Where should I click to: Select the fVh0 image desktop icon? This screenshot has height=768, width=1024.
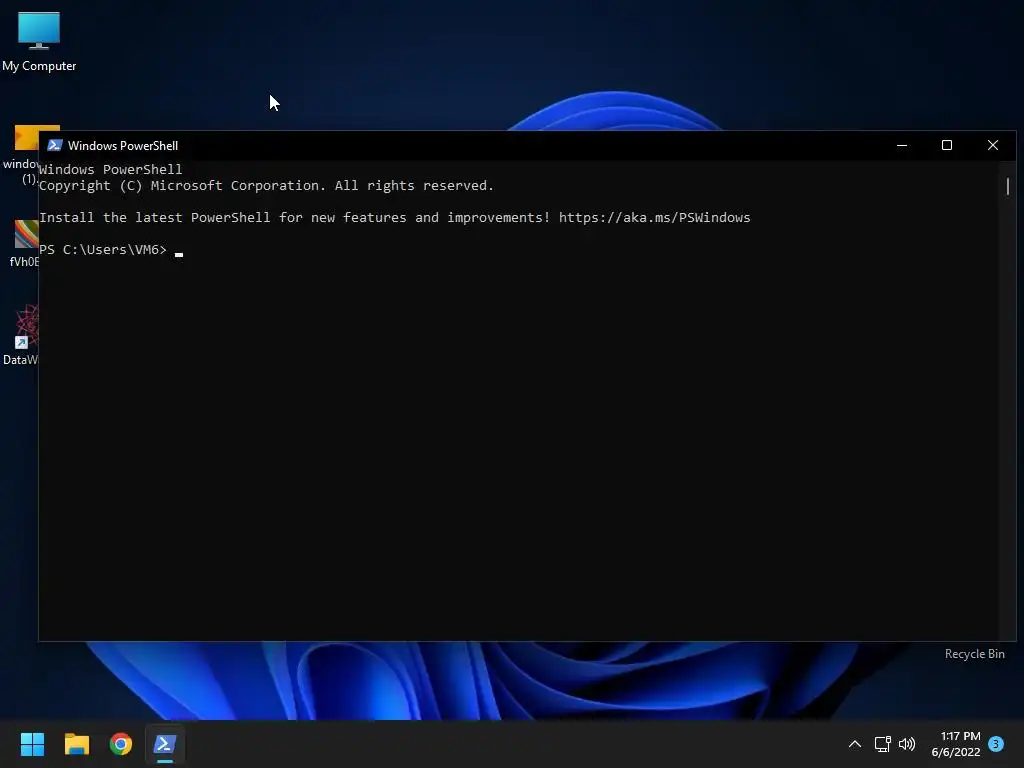pos(25,243)
